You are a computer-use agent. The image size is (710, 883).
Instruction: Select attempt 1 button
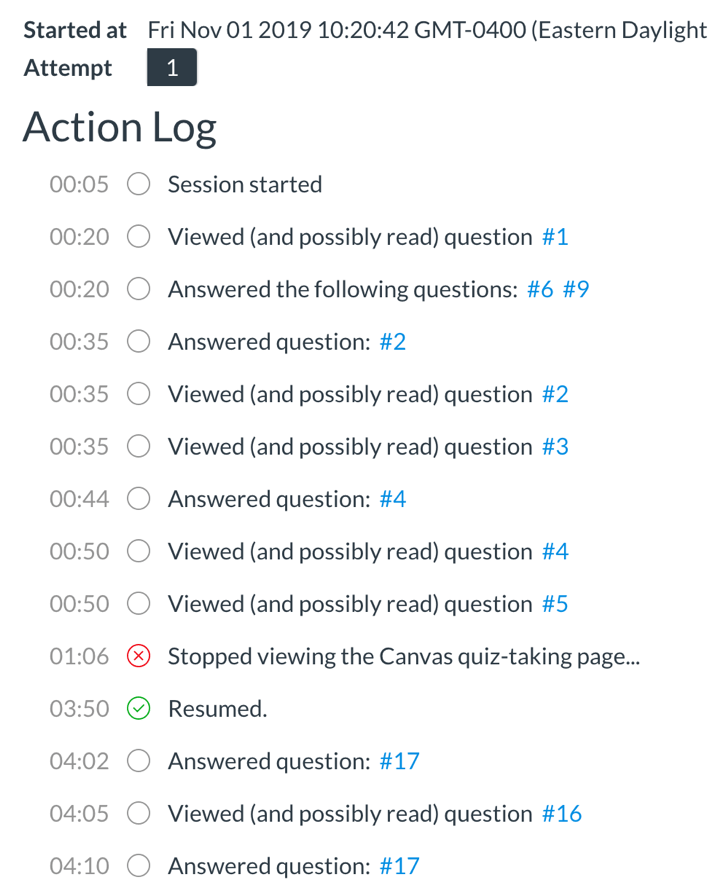(171, 67)
